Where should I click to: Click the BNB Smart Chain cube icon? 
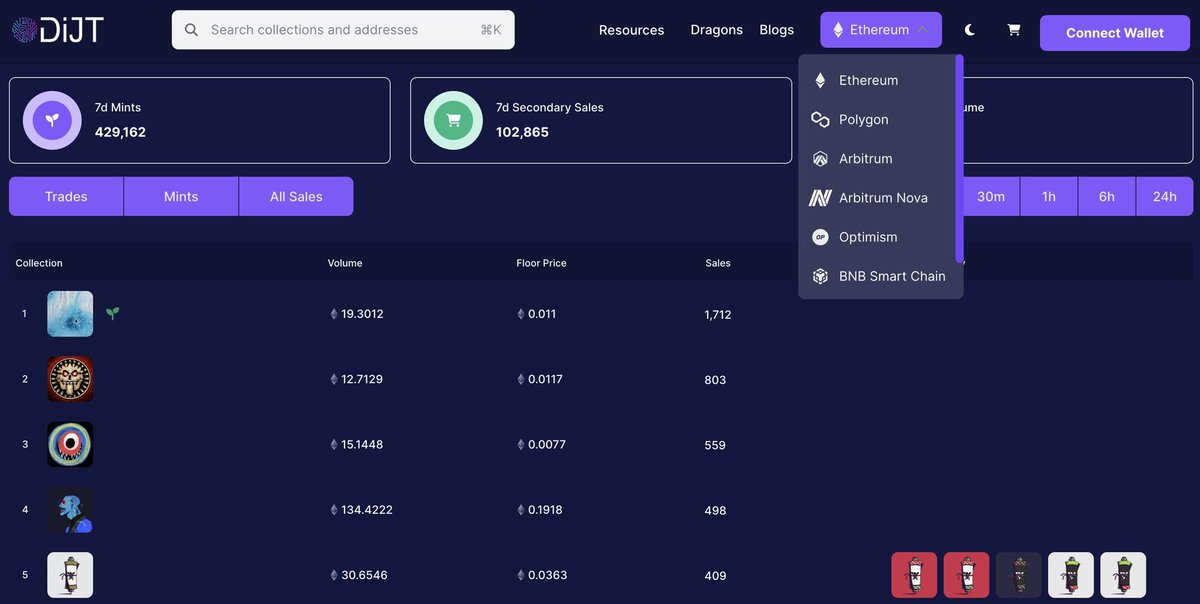[x=820, y=276]
